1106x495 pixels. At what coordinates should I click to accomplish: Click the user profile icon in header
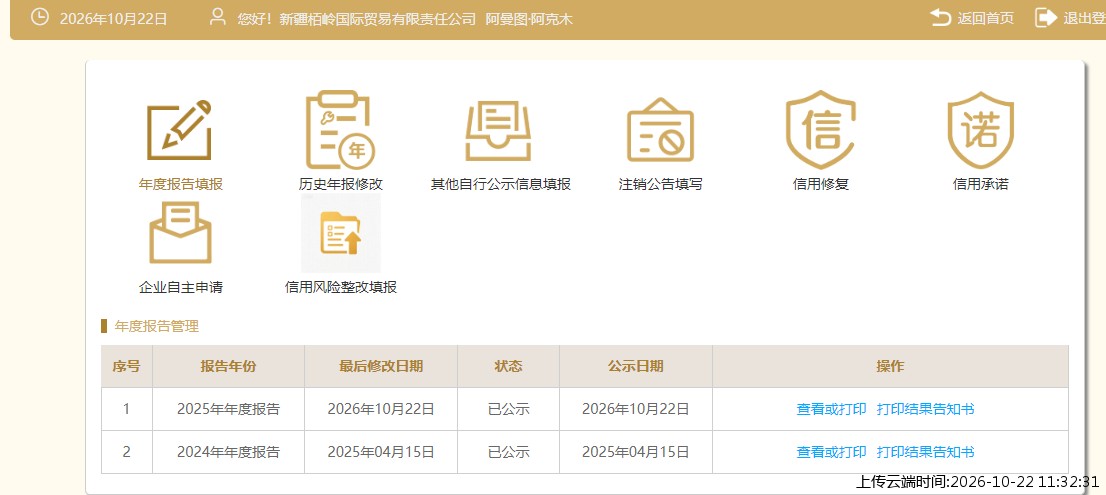[x=218, y=17]
